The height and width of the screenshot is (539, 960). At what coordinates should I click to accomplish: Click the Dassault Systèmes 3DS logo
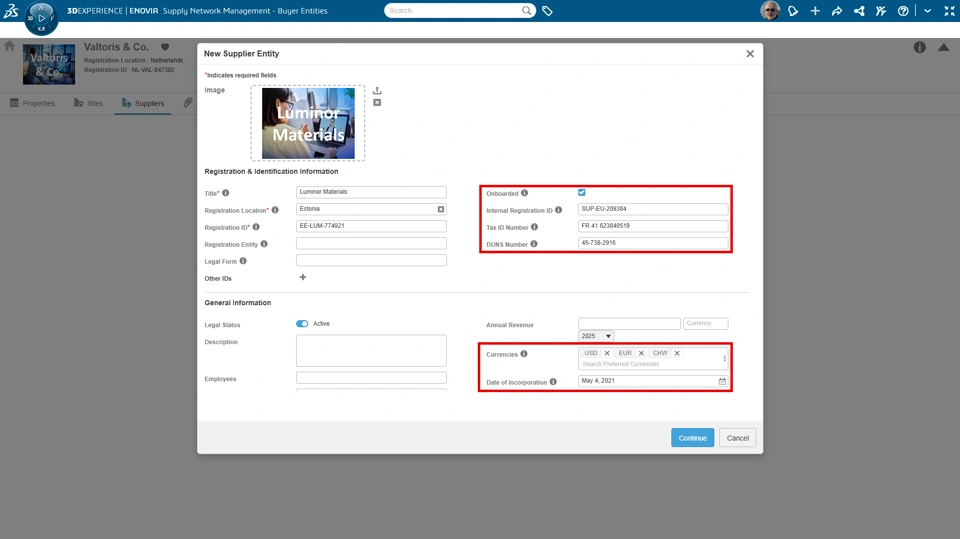pyautogui.click(x=11, y=10)
